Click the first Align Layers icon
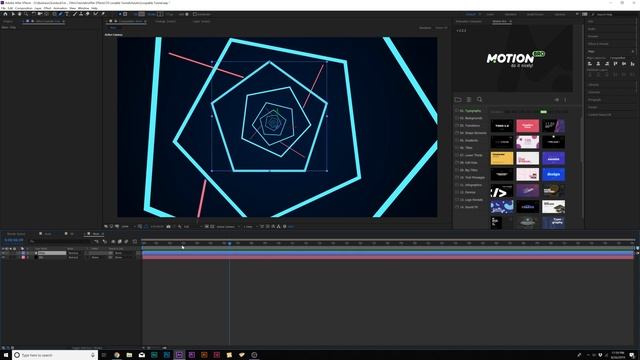640x360 pixels. click(589, 64)
